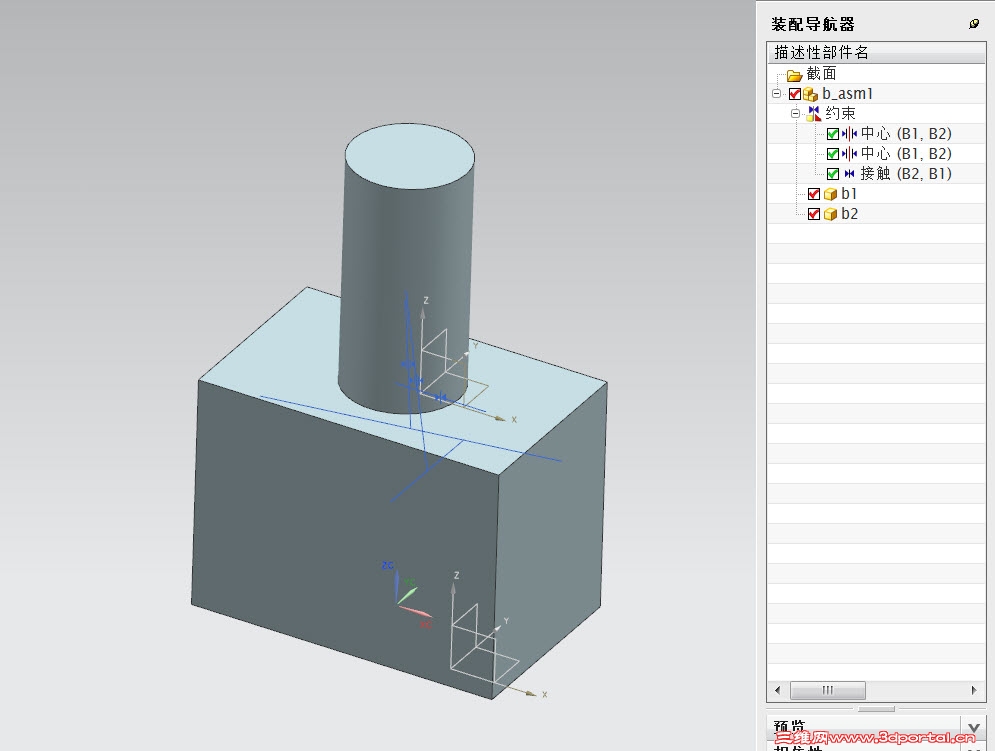
Task: Click the navigator scrollbar left arrow
Action: click(x=777, y=690)
